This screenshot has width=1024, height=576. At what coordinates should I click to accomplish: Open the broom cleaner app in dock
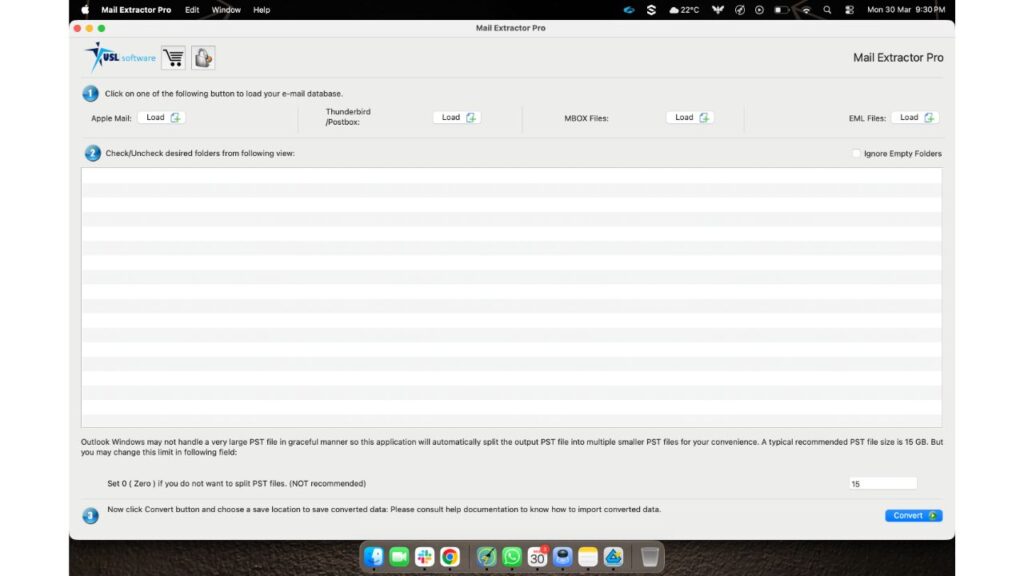pyautogui.click(x=486, y=556)
